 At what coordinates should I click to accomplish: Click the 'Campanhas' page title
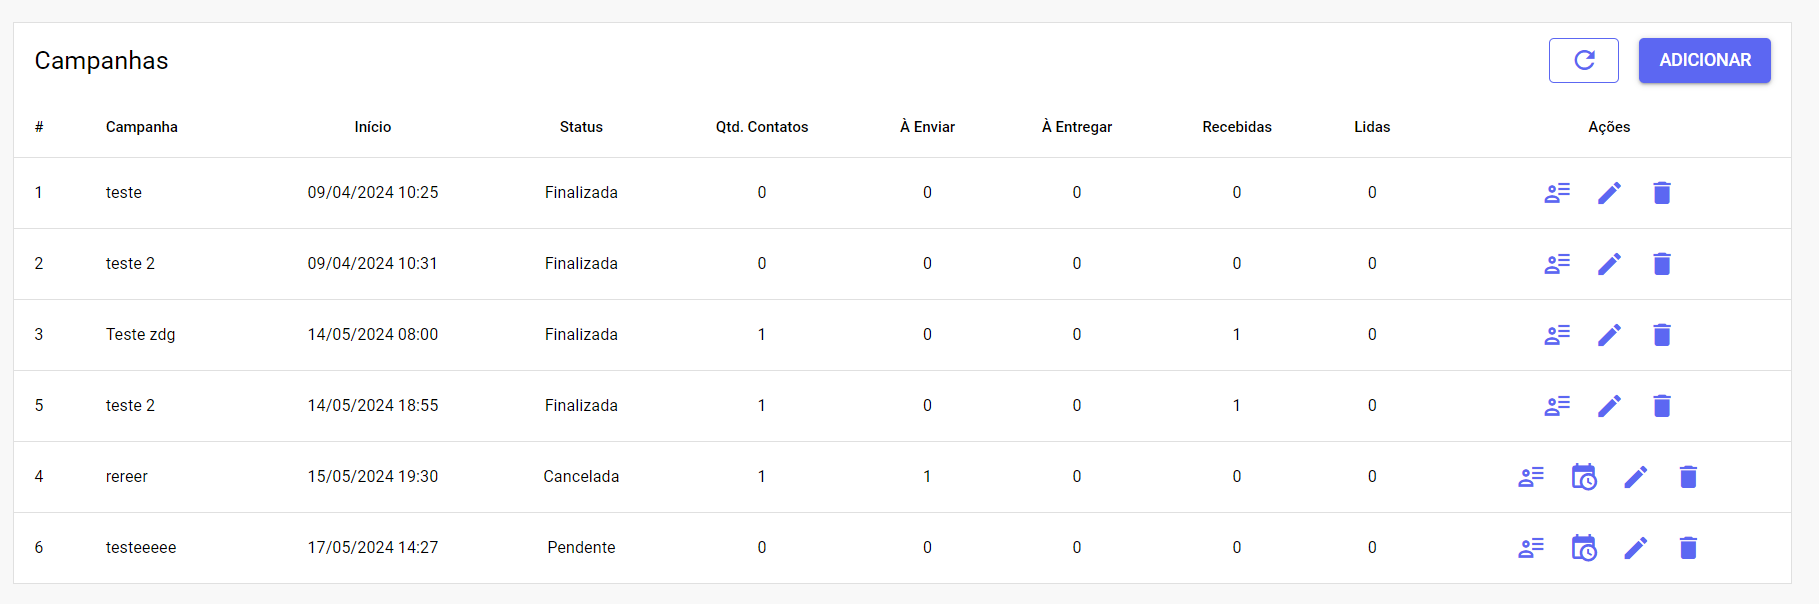(101, 61)
